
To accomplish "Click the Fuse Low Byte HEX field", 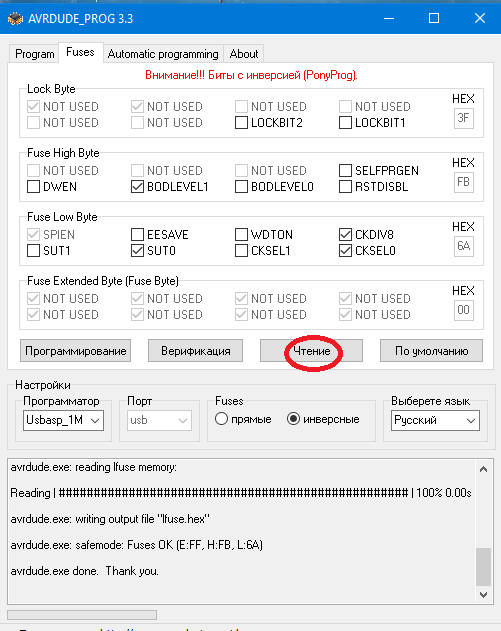I will [x=464, y=246].
